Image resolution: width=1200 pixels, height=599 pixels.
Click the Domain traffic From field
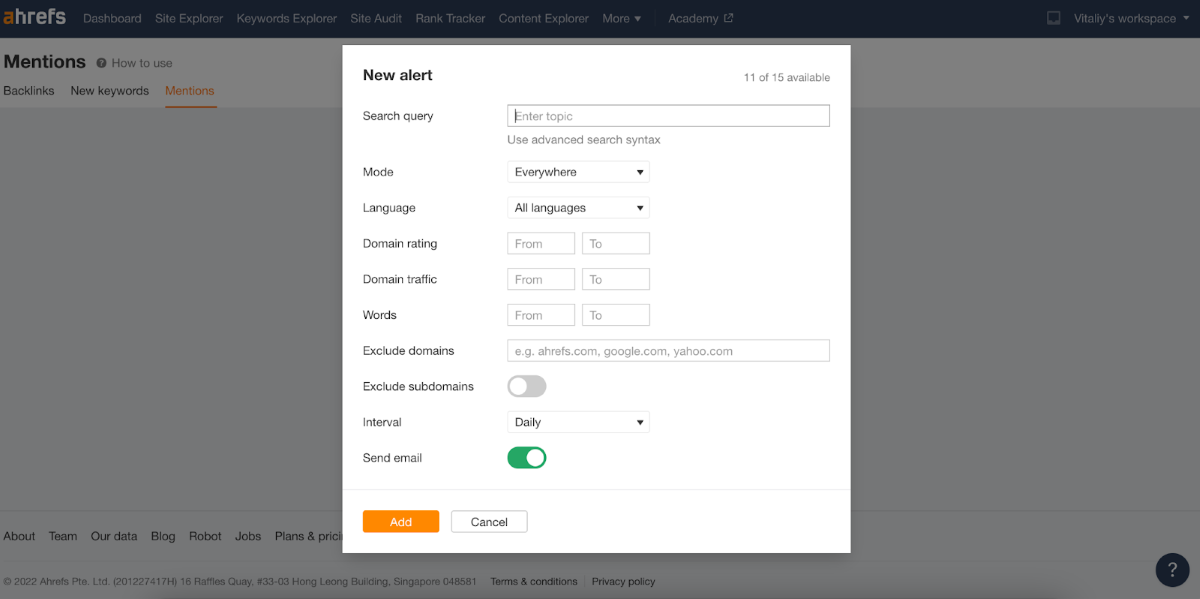click(541, 279)
